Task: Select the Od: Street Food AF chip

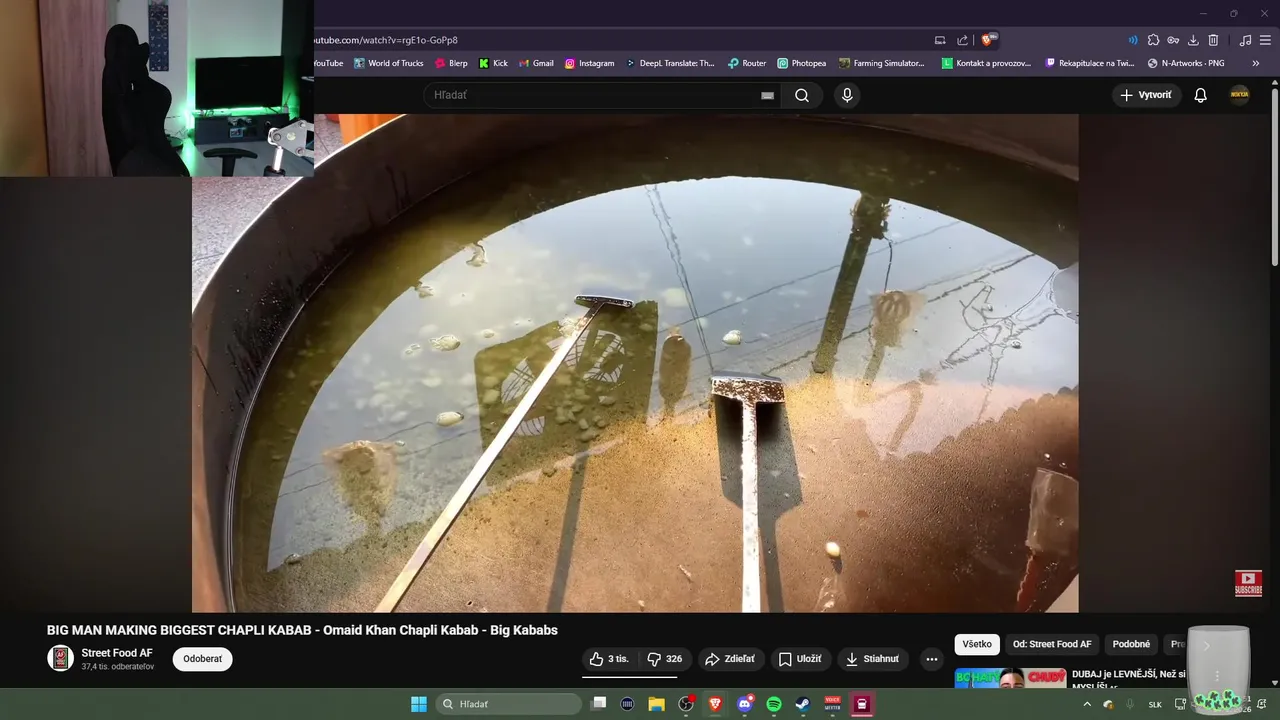Action: coord(1052,644)
